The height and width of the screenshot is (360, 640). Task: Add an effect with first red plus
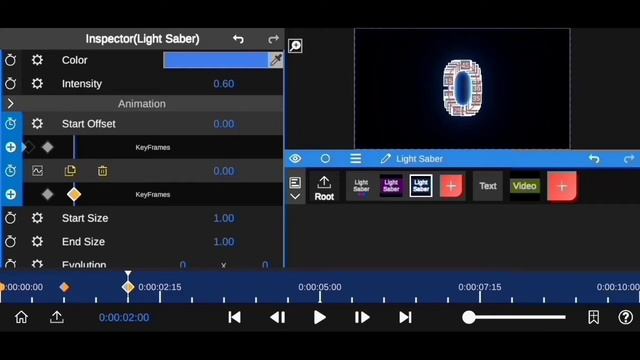coord(451,187)
